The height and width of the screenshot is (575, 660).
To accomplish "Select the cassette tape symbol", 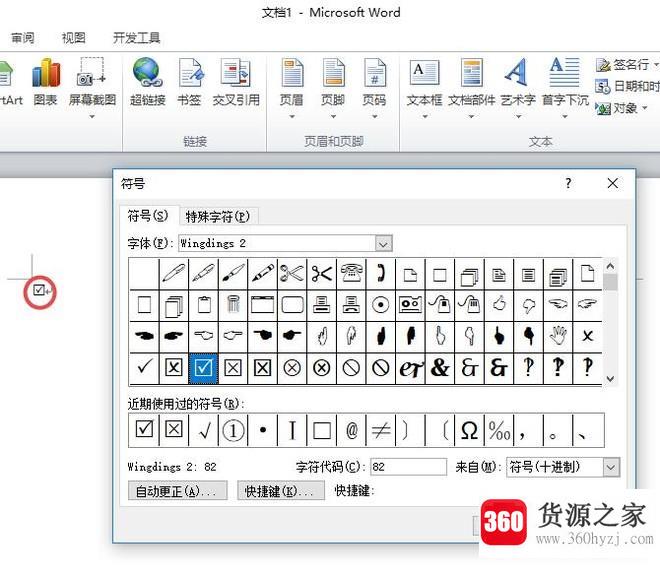I will pos(410,304).
